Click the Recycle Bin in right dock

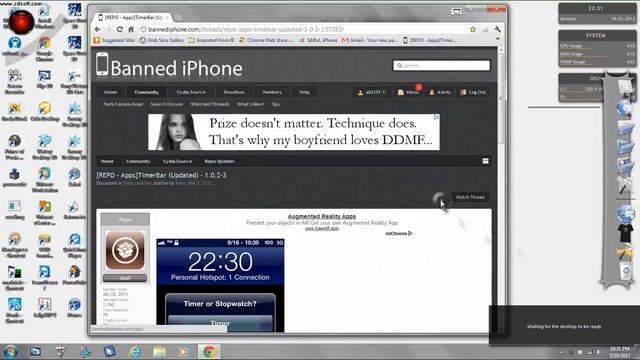[625, 271]
